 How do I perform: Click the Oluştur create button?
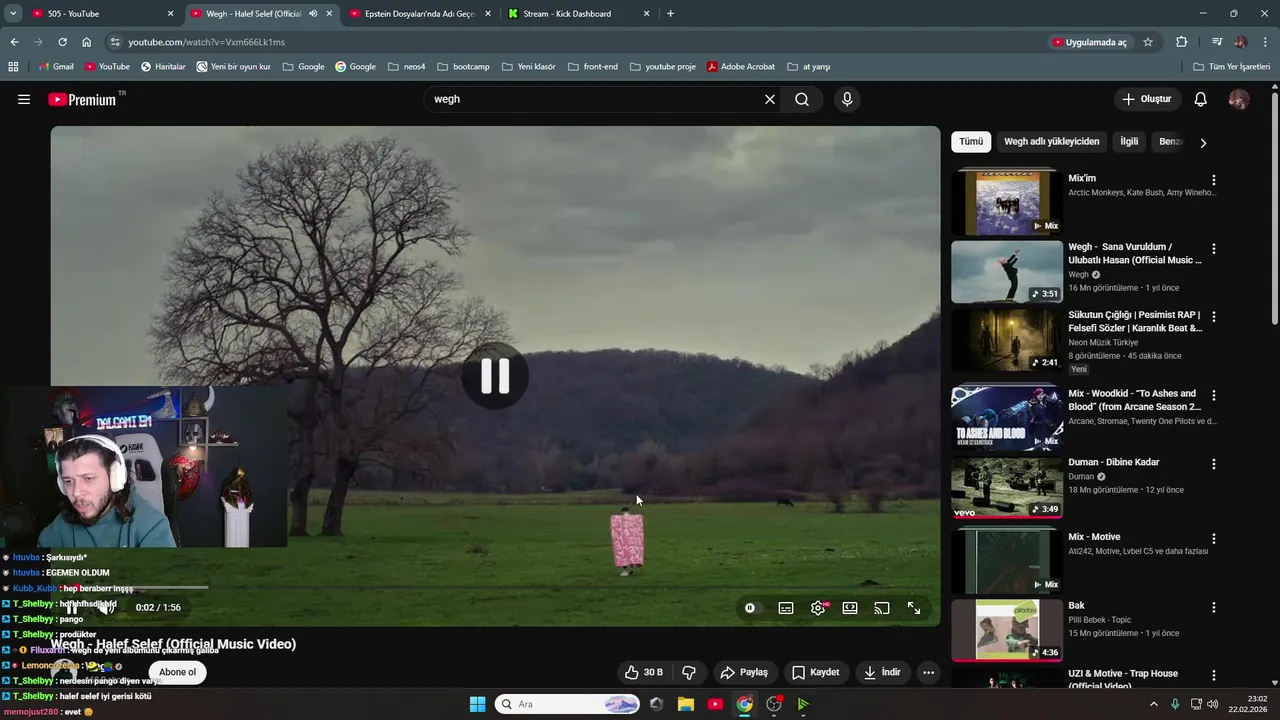click(1147, 99)
